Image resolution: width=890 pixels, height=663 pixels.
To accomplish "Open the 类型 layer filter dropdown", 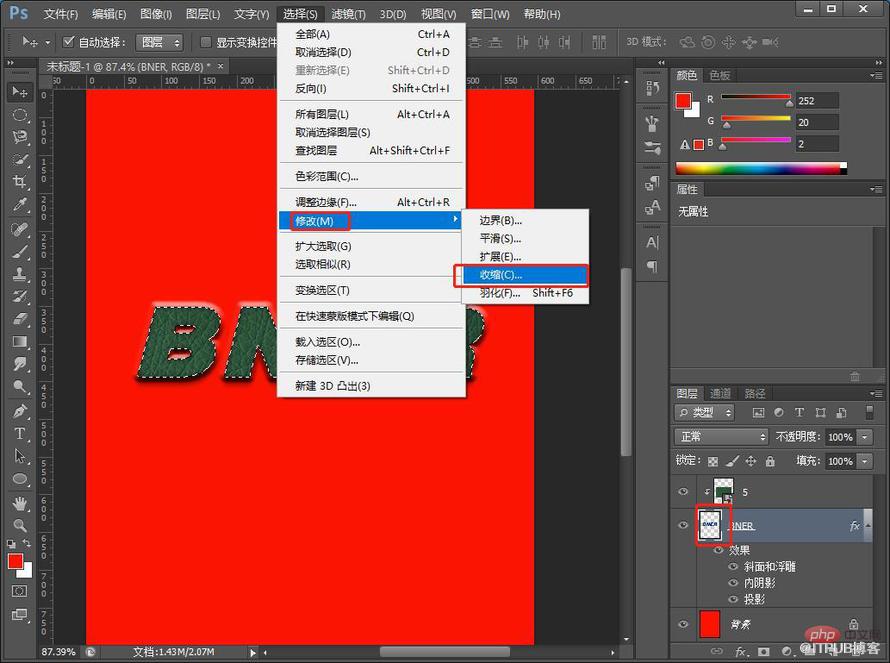I will (x=705, y=413).
